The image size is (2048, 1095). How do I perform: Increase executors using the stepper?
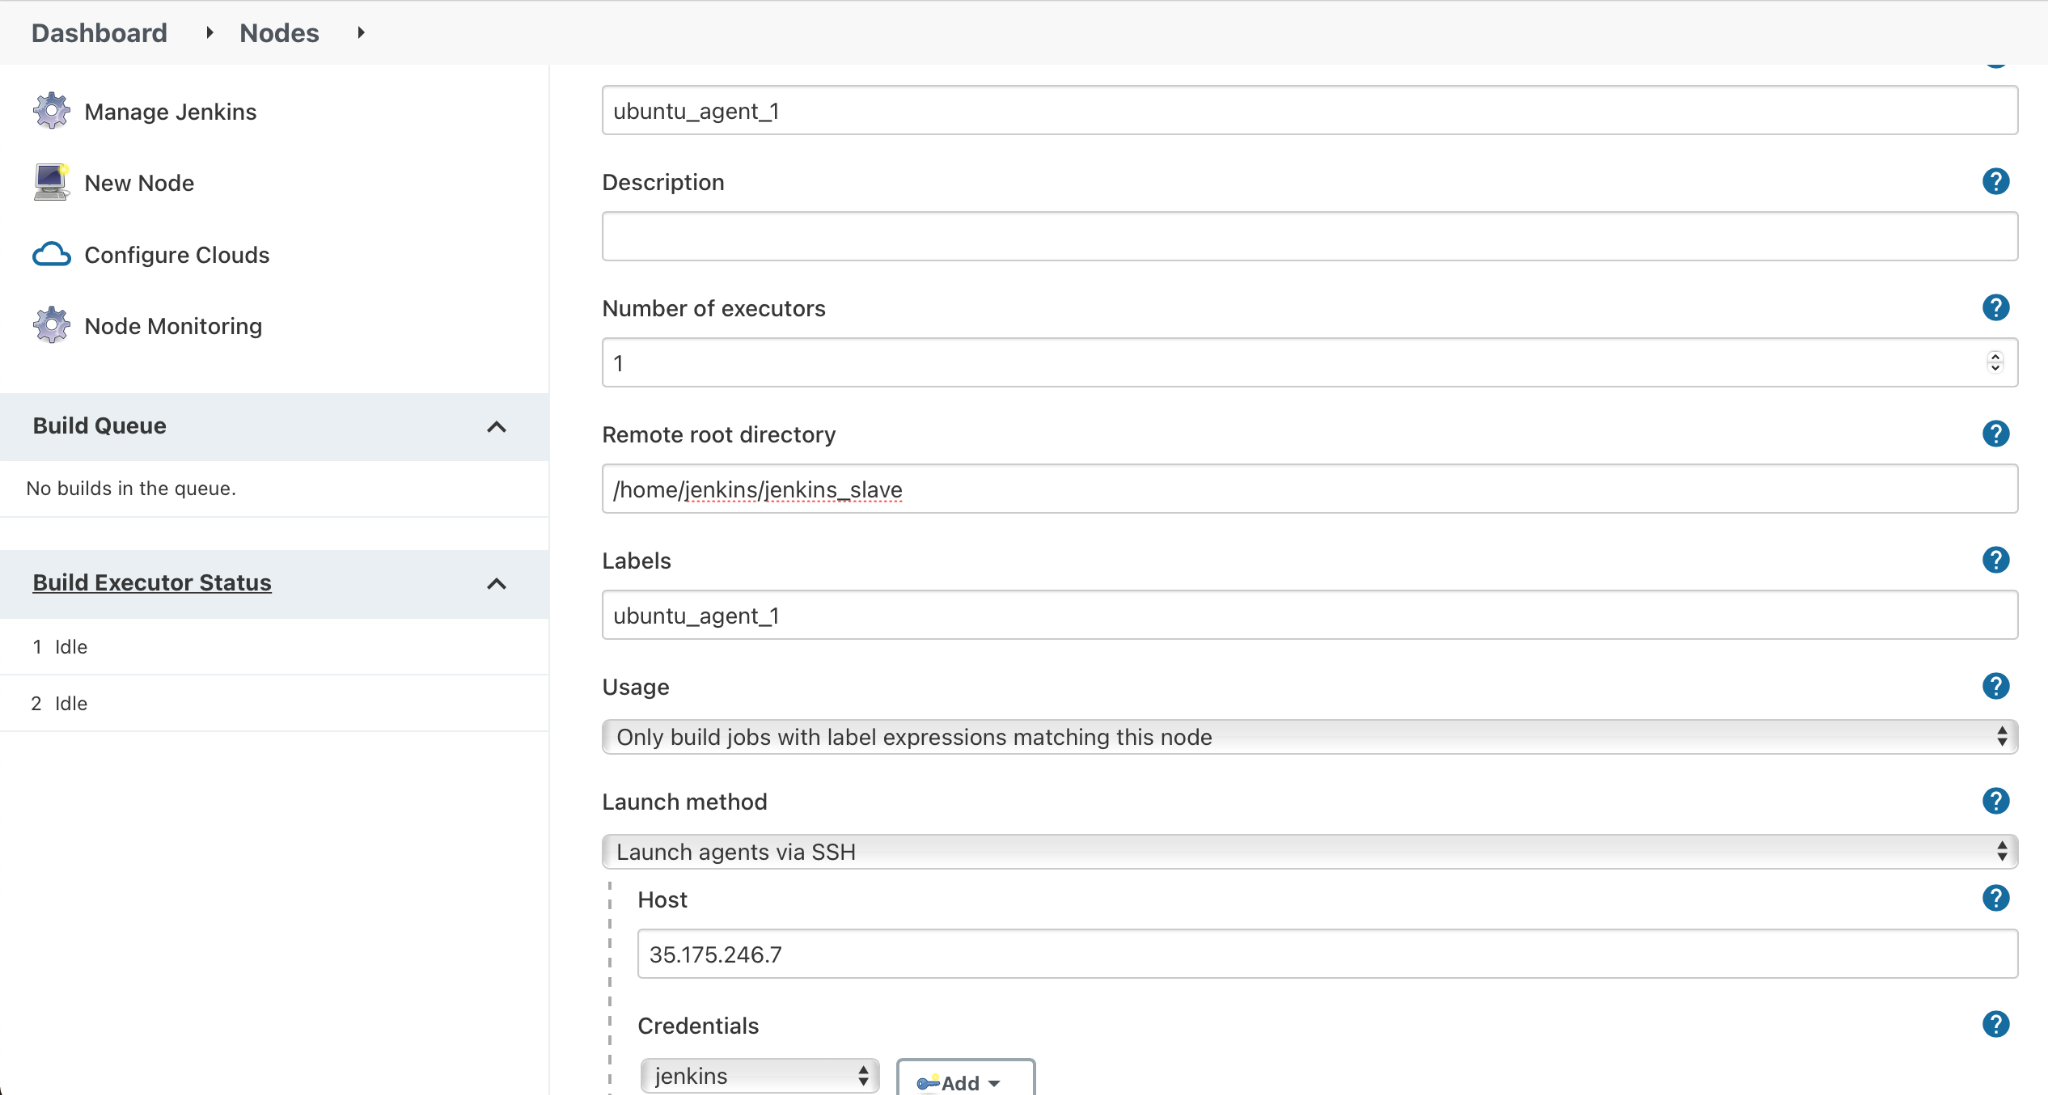[x=1996, y=357]
